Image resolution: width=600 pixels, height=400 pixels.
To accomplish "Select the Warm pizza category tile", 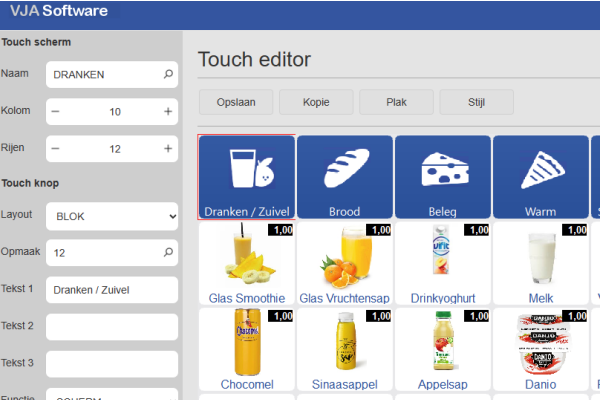I will pyautogui.click(x=540, y=176).
